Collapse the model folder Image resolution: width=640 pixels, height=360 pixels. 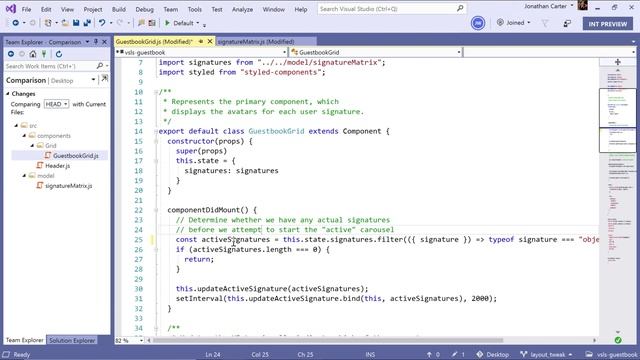24,176
